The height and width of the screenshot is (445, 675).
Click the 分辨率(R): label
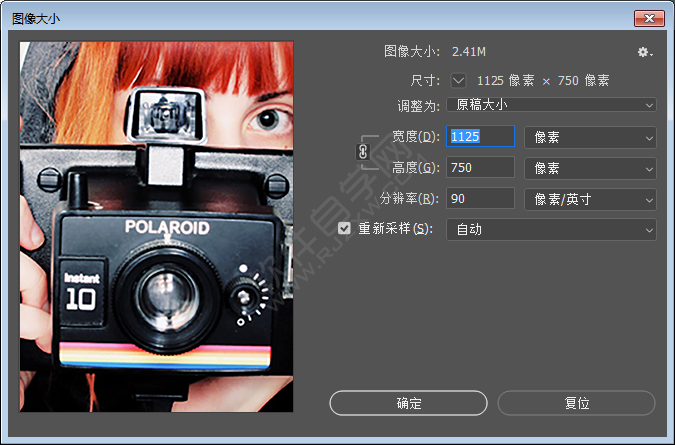click(x=409, y=198)
